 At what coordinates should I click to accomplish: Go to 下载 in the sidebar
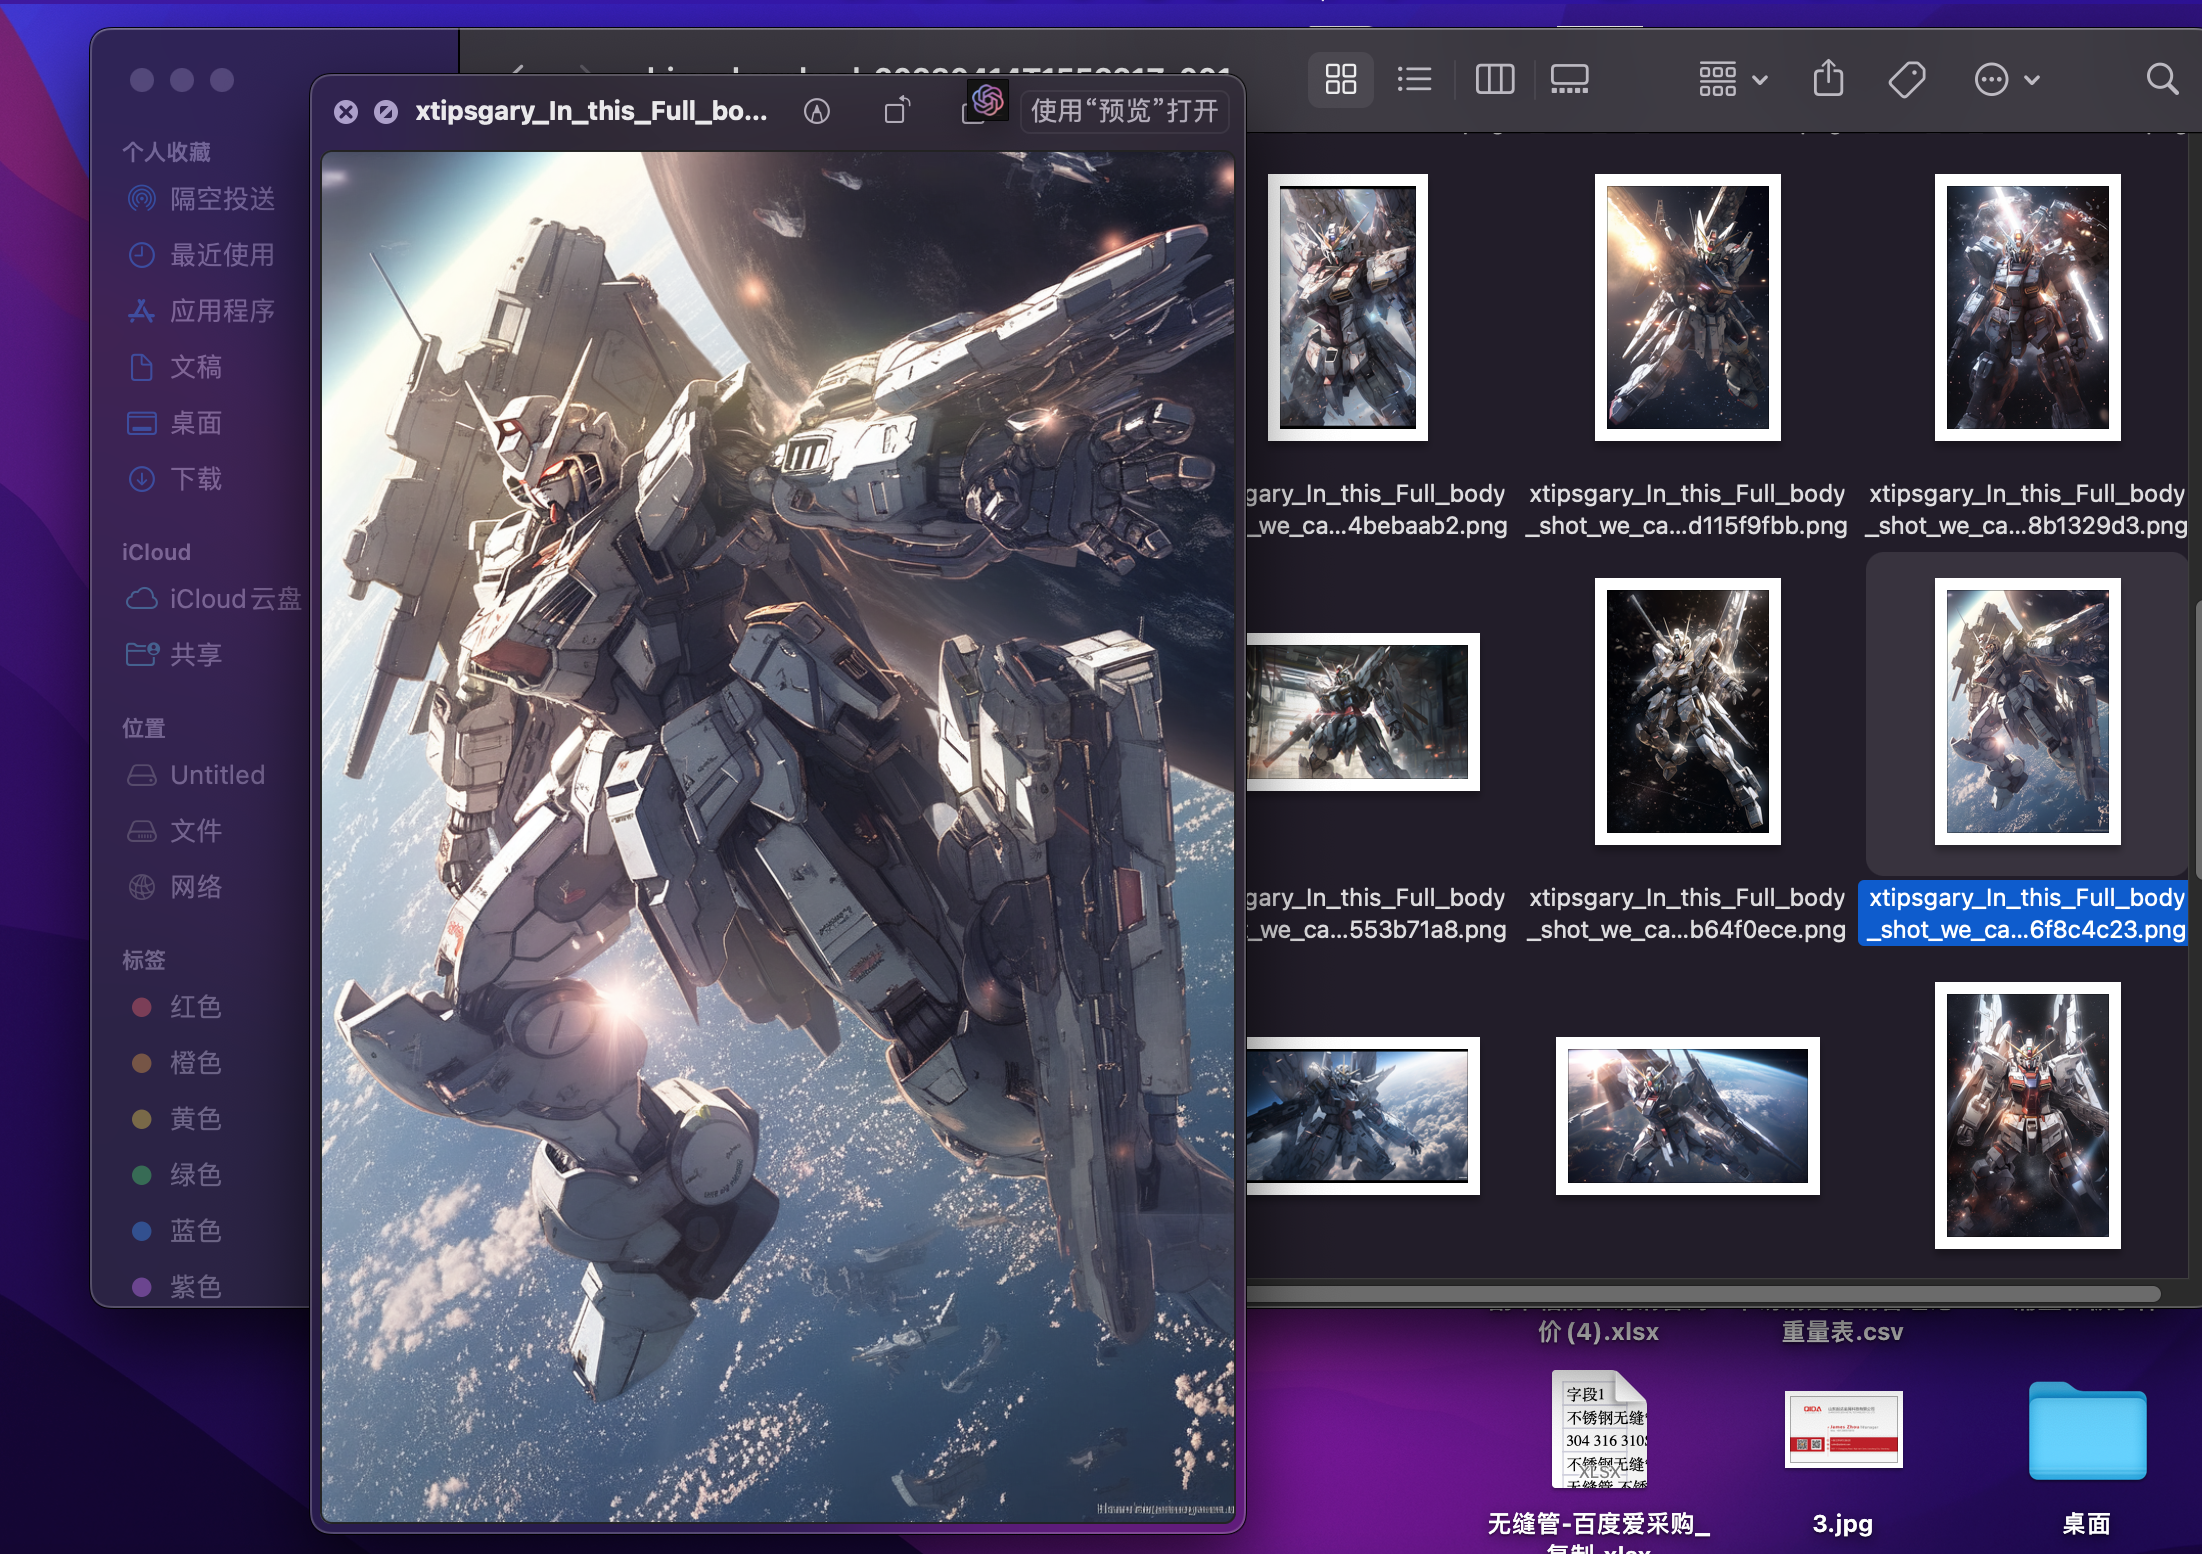(175, 479)
